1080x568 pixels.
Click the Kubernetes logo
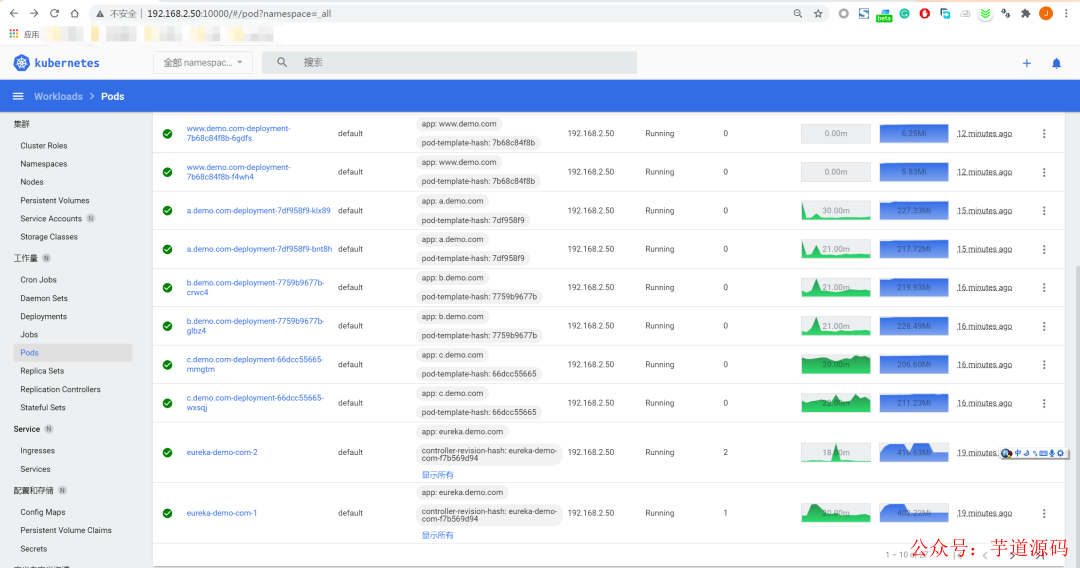[56, 63]
